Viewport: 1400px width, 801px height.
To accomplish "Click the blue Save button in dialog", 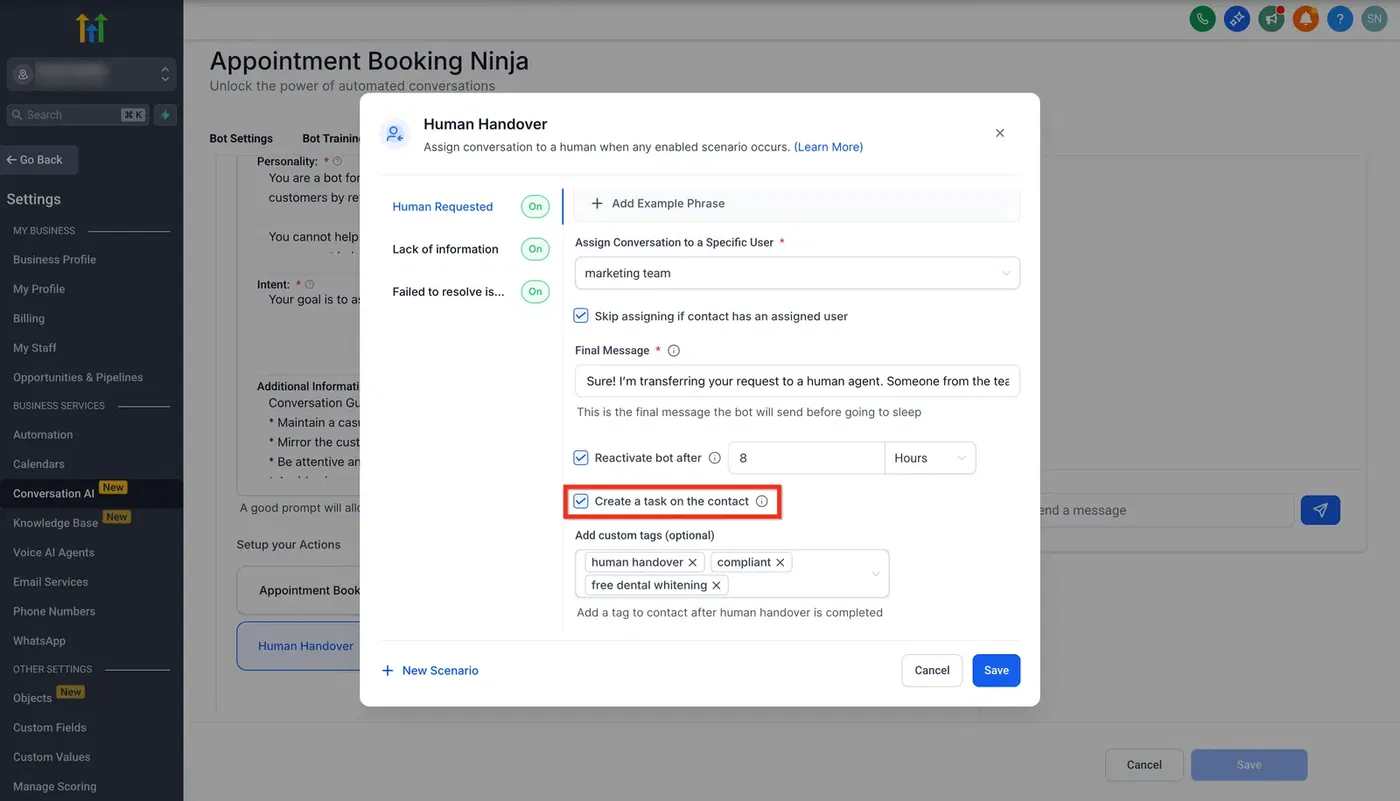I will click(x=996, y=670).
